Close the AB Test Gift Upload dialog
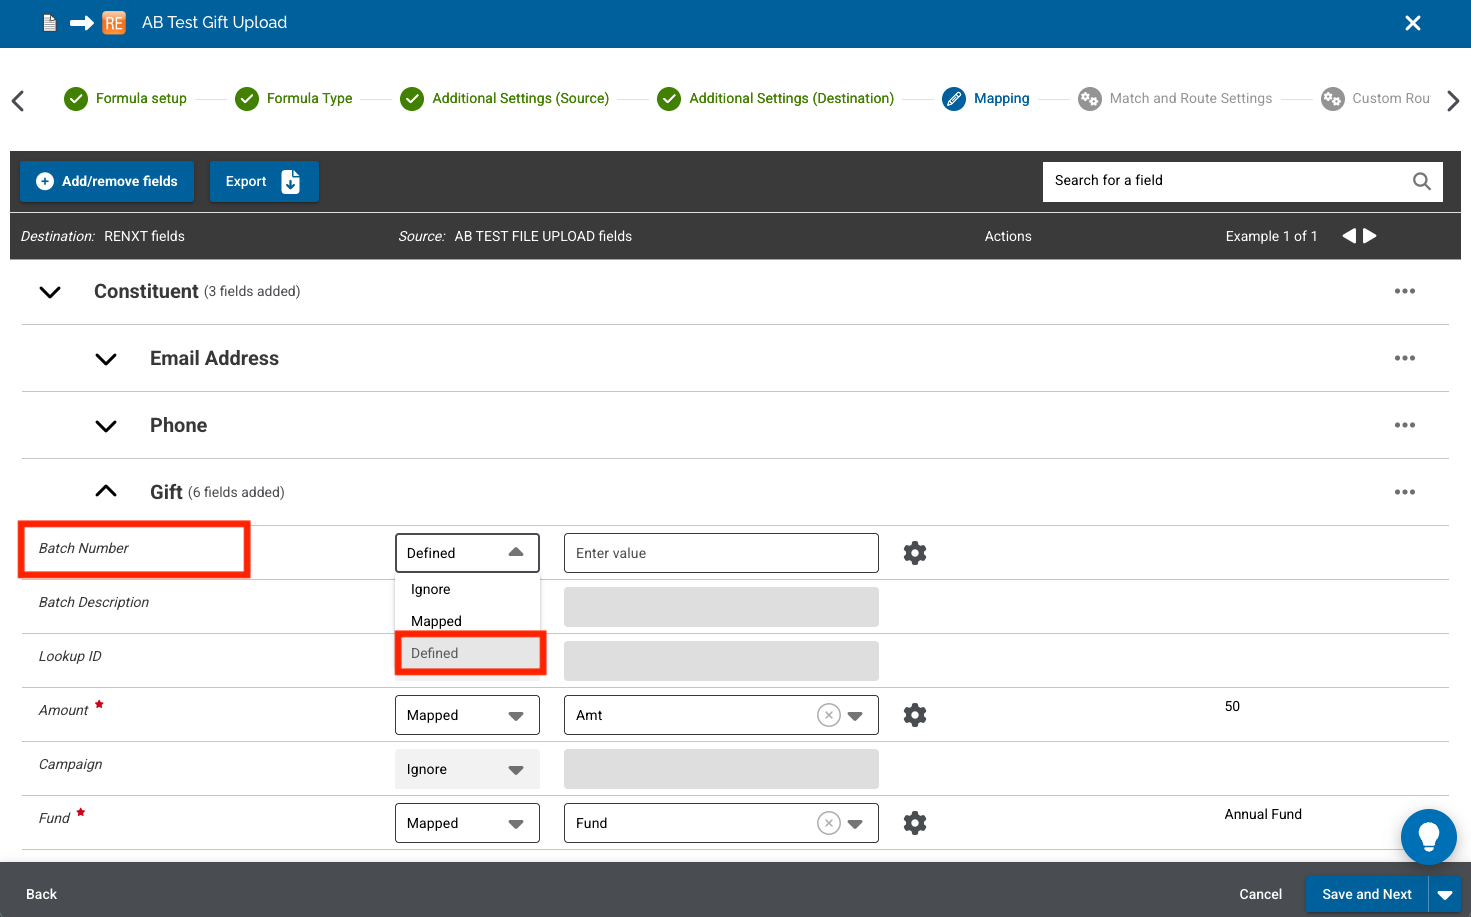The width and height of the screenshot is (1471, 917). (1412, 23)
